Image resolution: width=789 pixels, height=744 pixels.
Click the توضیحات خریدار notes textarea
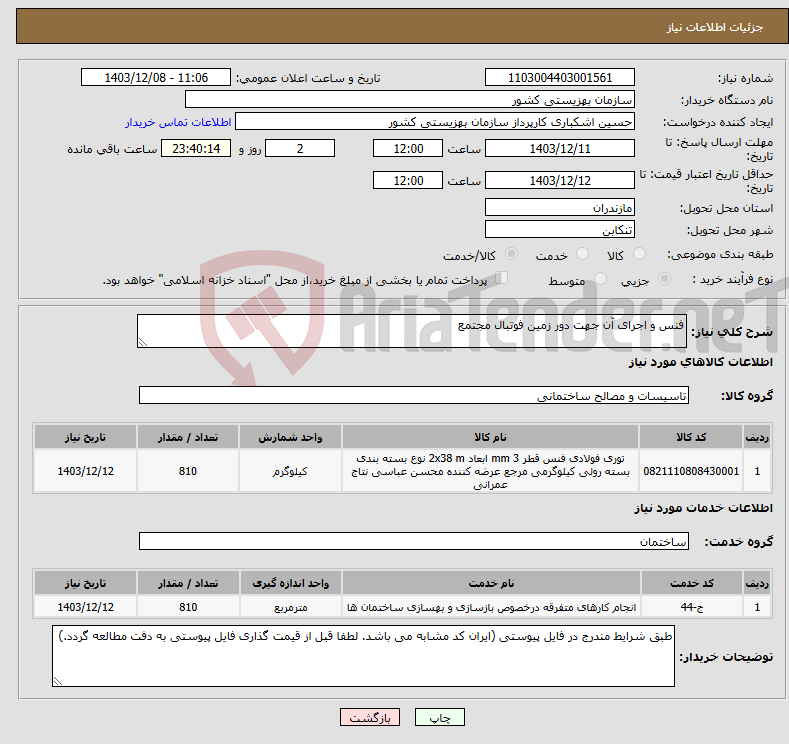363,656
